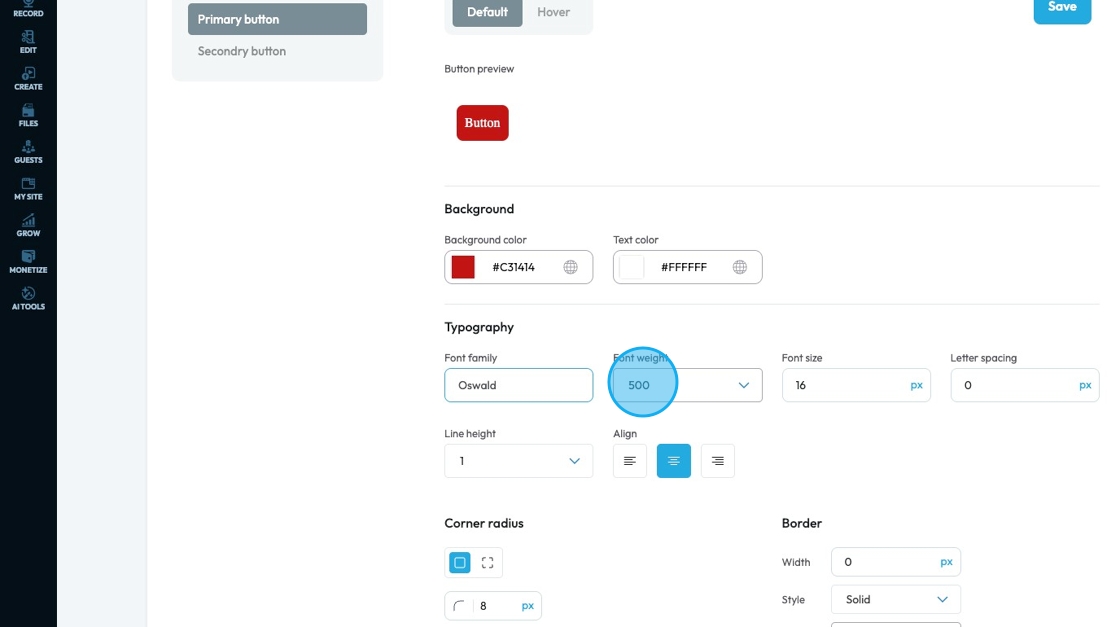Edit the #FFFFFF text color hex value
The height and width of the screenshot is (627, 1120).
(x=684, y=267)
